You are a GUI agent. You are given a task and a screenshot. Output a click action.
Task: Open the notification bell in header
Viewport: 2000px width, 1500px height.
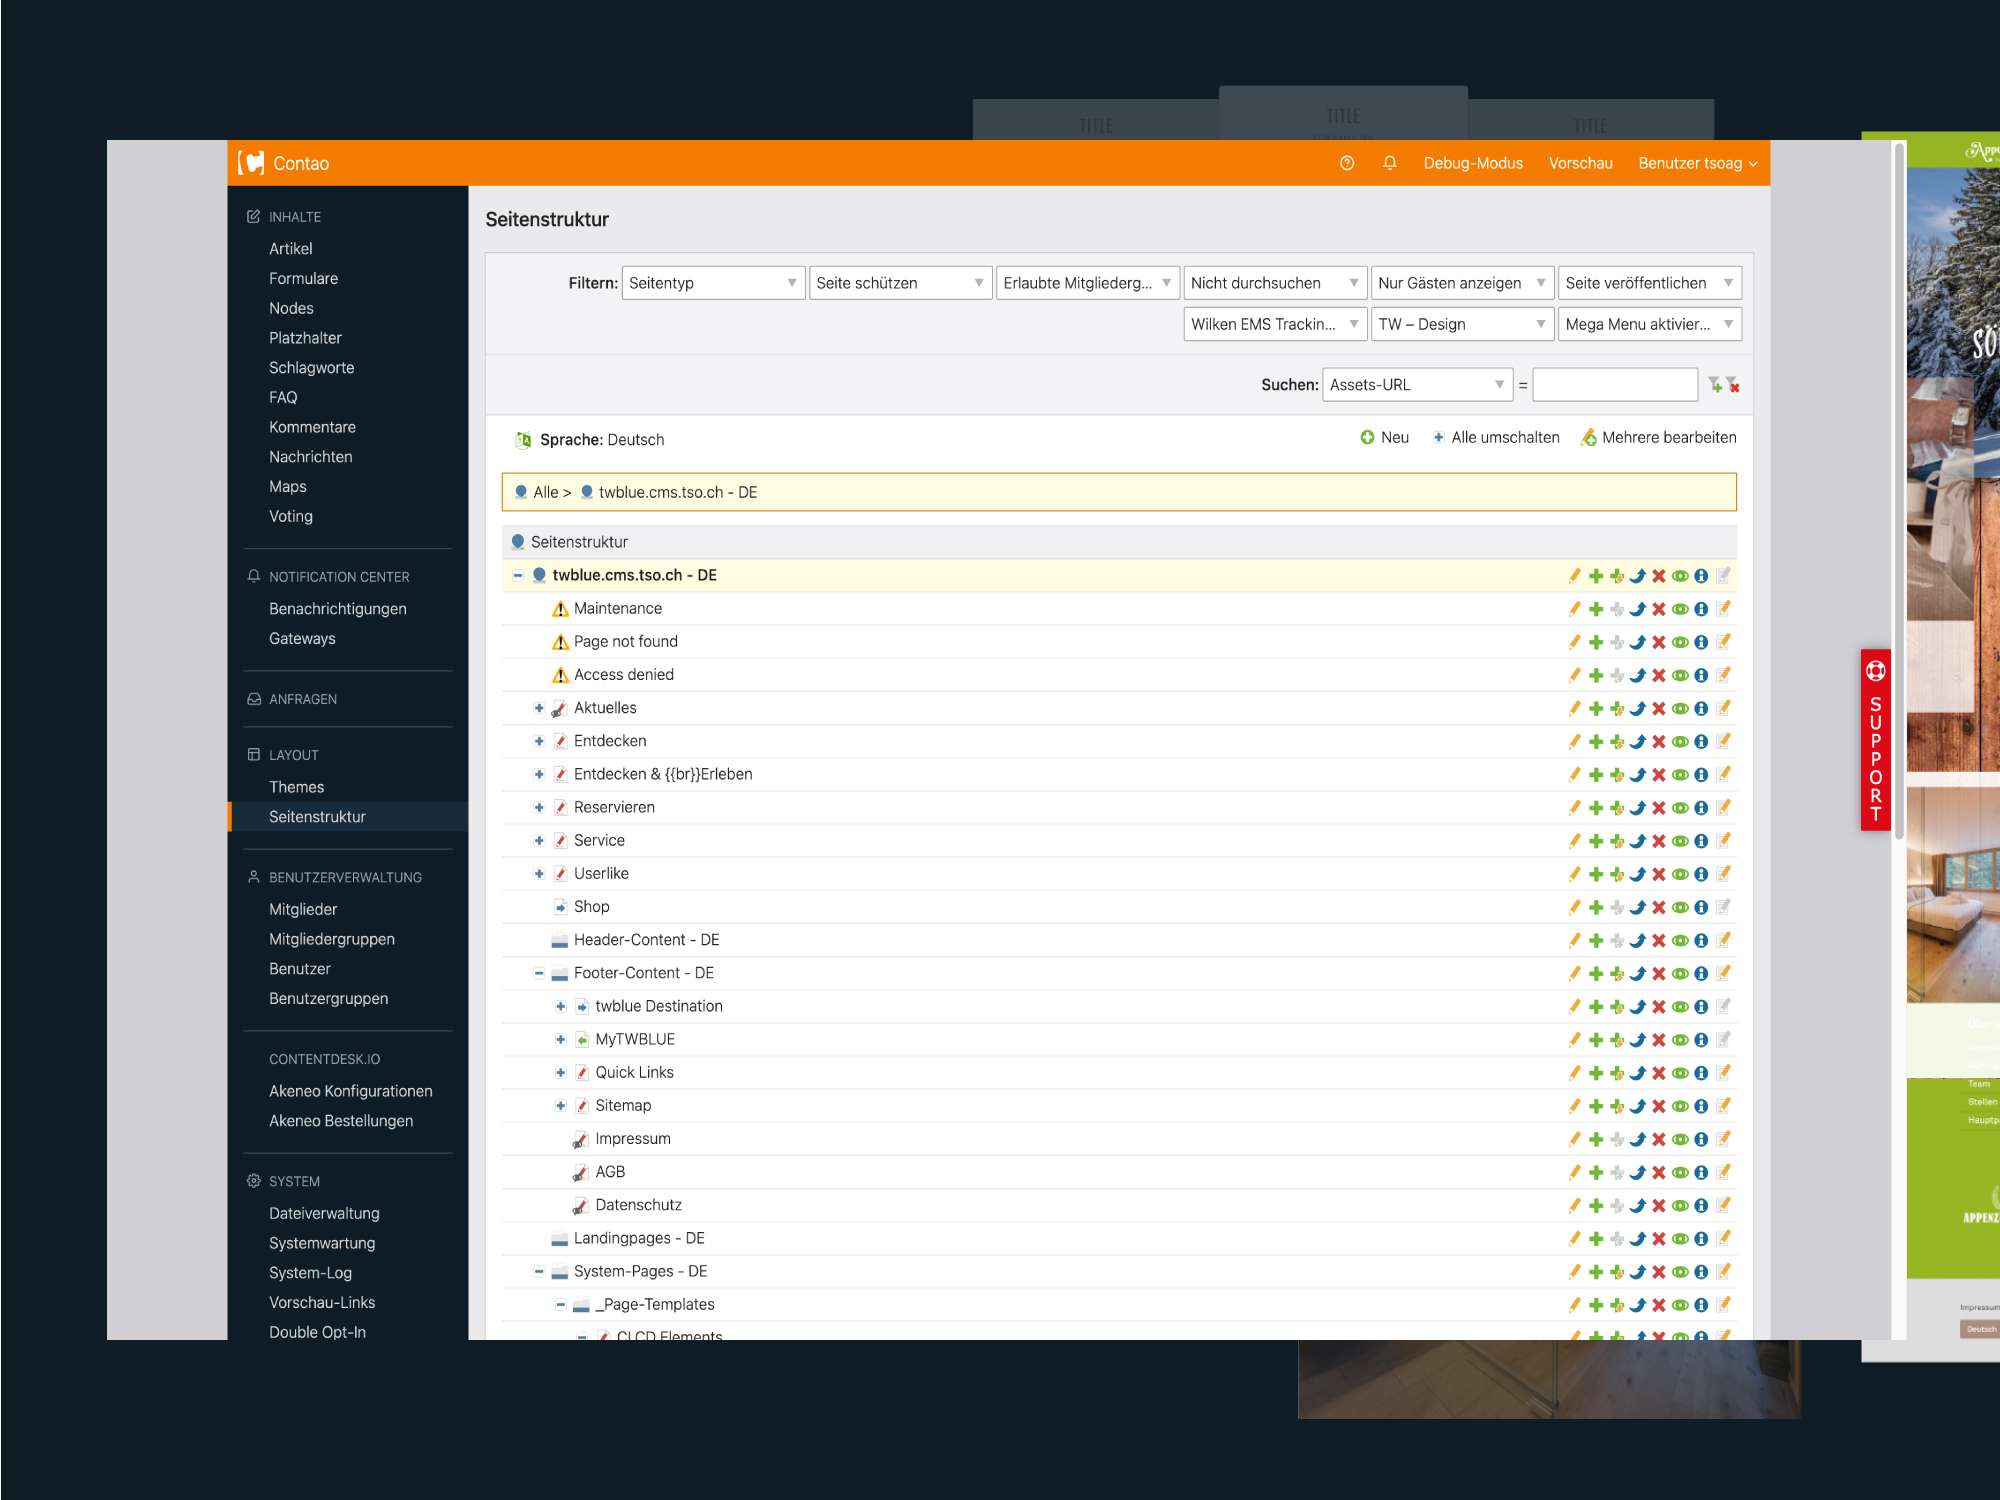pyautogui.click(x=1389, y=163)
